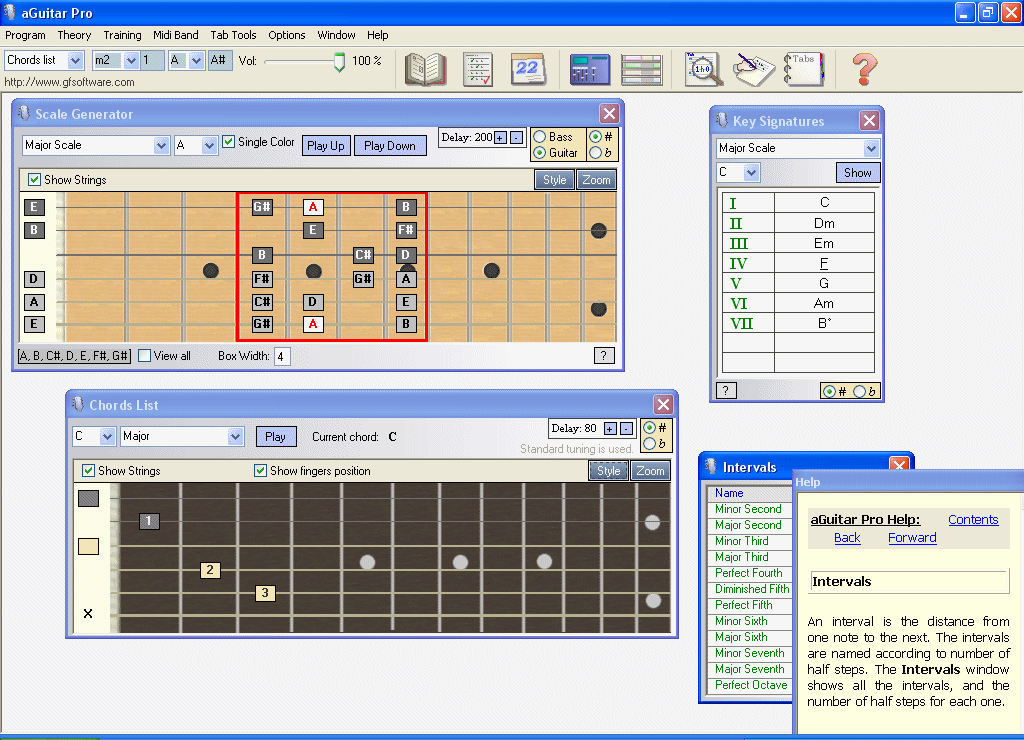Click the A# note button in toolbar

tap(219, 61)
